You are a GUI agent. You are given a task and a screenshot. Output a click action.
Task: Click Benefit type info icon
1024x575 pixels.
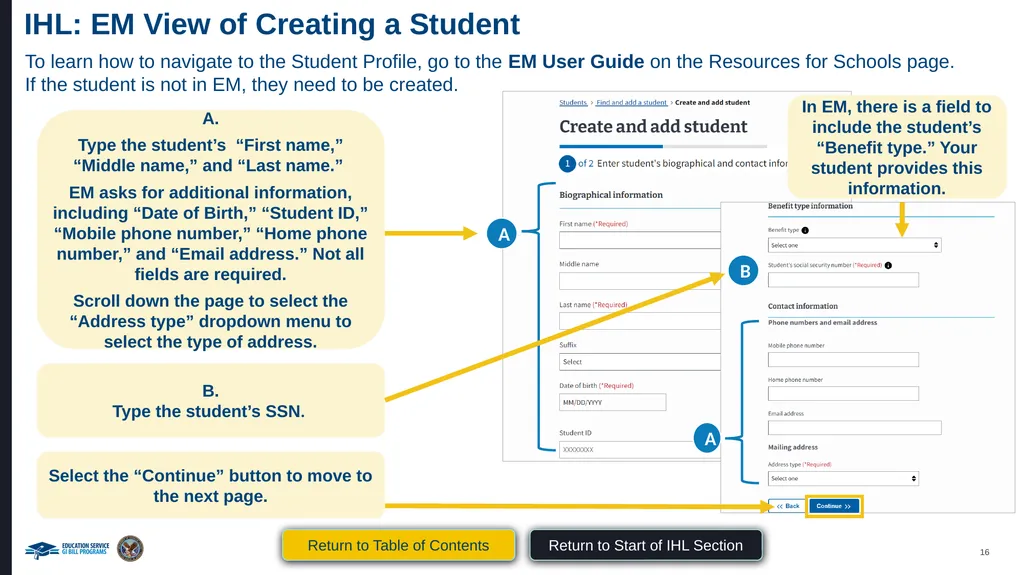pyautogui.click(x=805, y=230)
